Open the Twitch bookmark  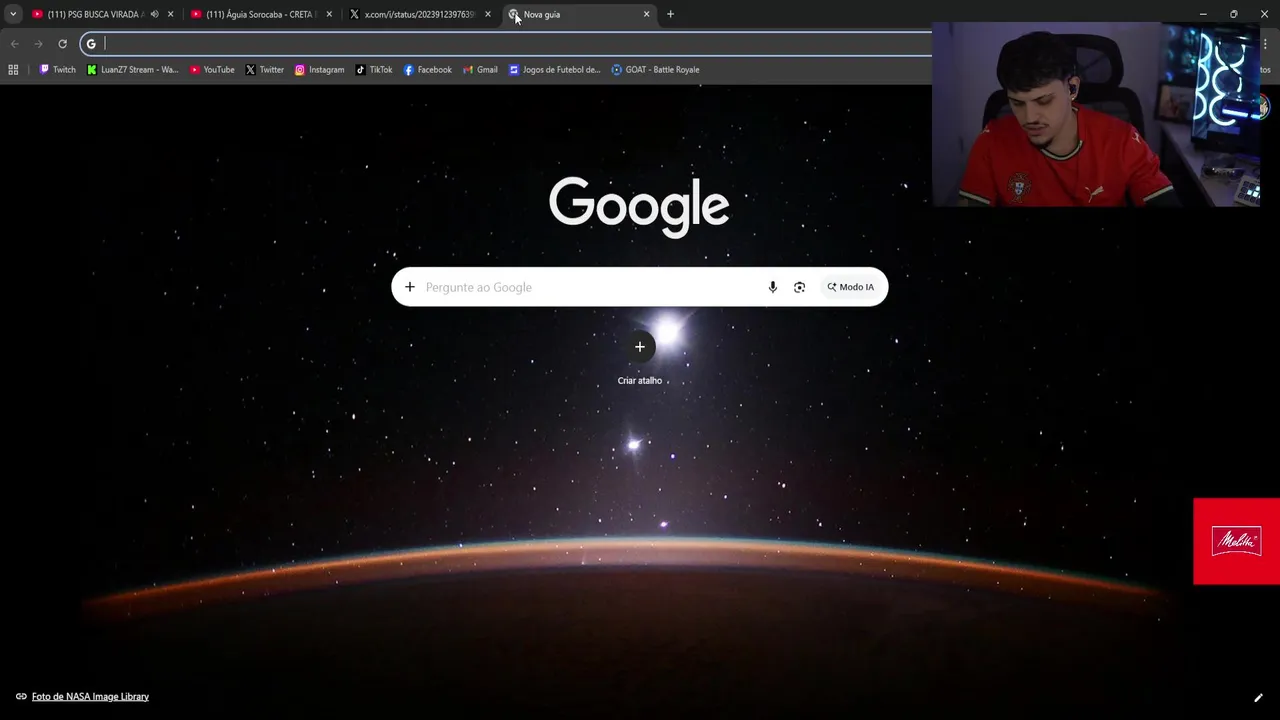coord(57,70)
